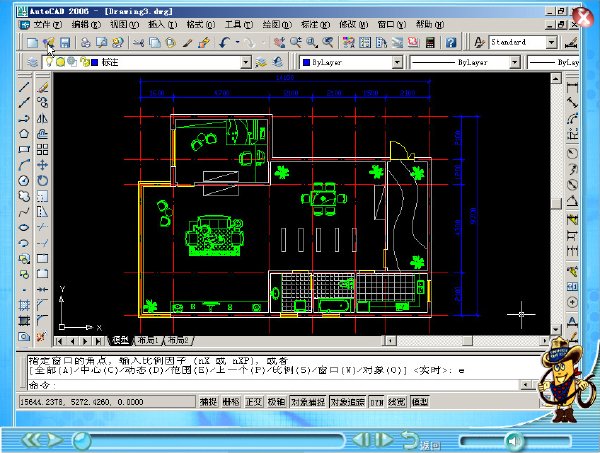
Task: Open the undo history dropdown arrow
Action: pyautogui.click(x=238, y=42)
